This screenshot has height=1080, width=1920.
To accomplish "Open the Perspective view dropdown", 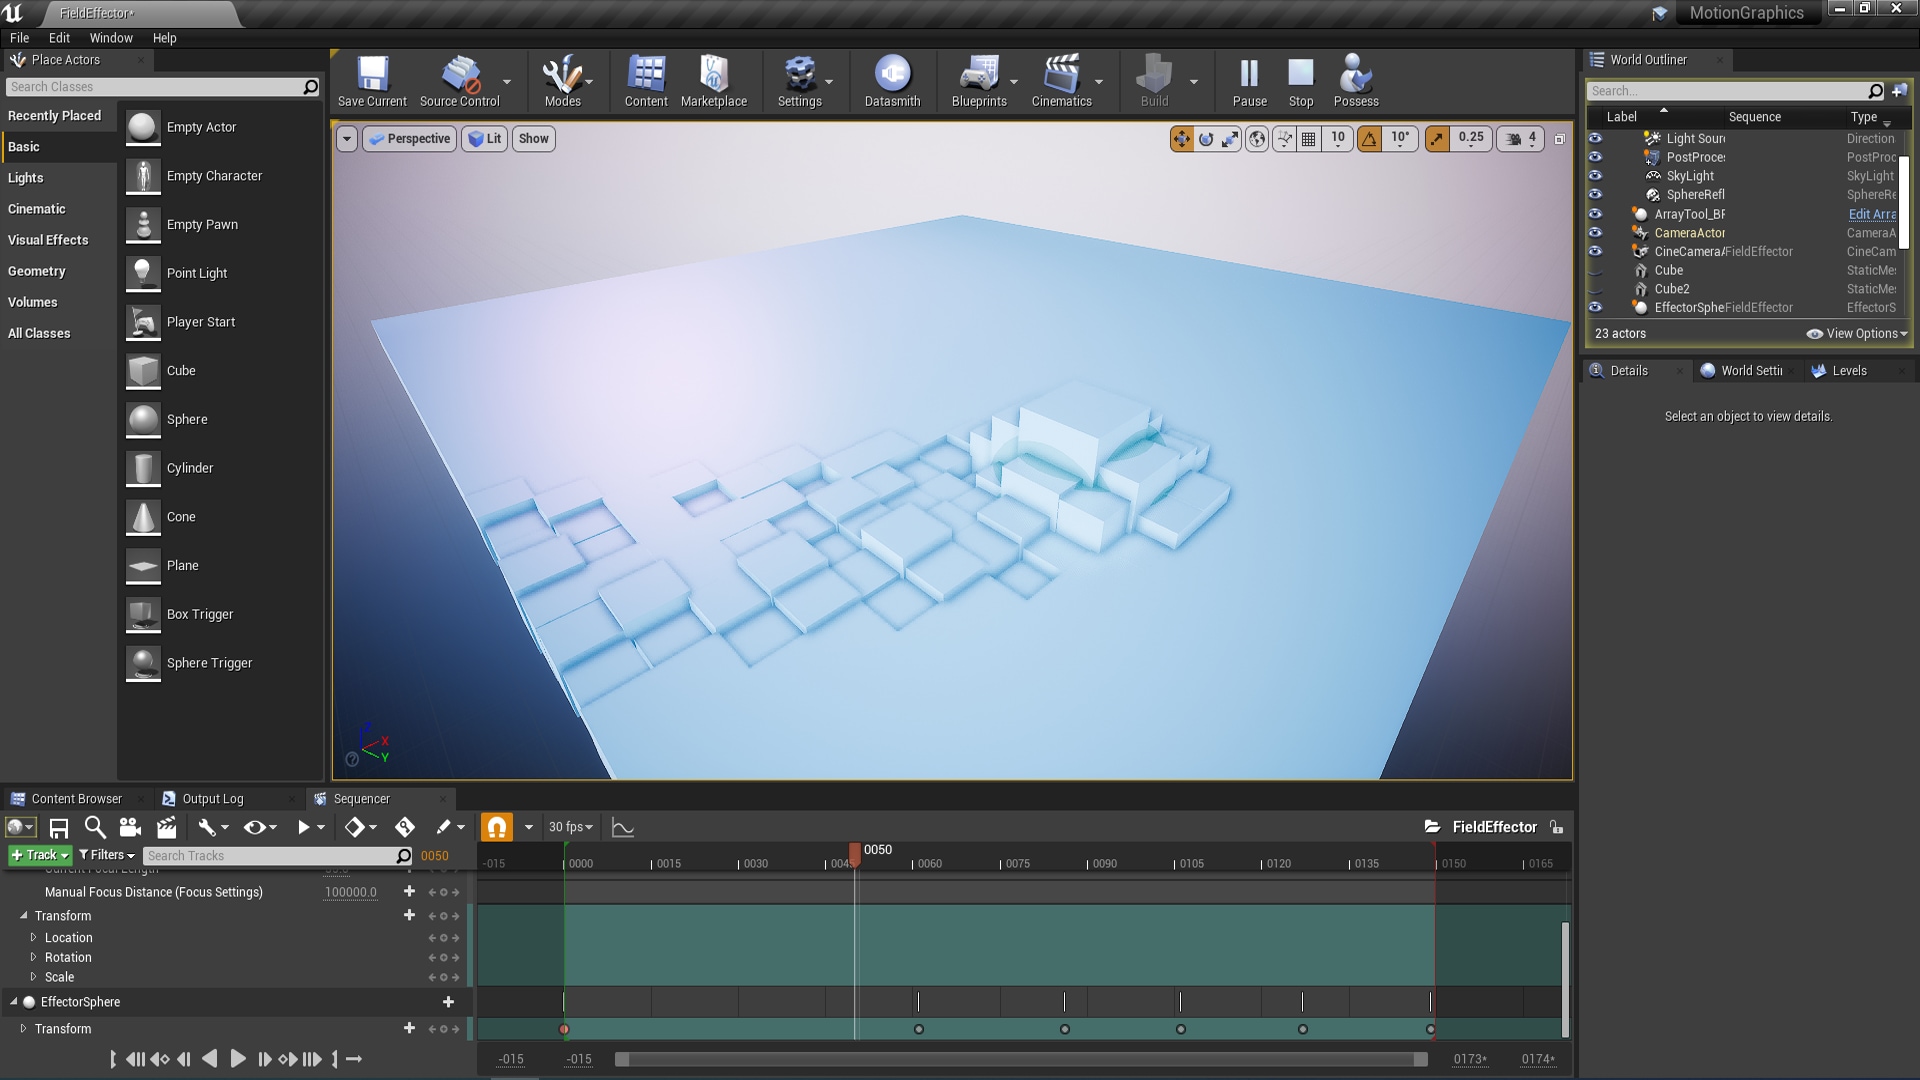I will [410, 138].
